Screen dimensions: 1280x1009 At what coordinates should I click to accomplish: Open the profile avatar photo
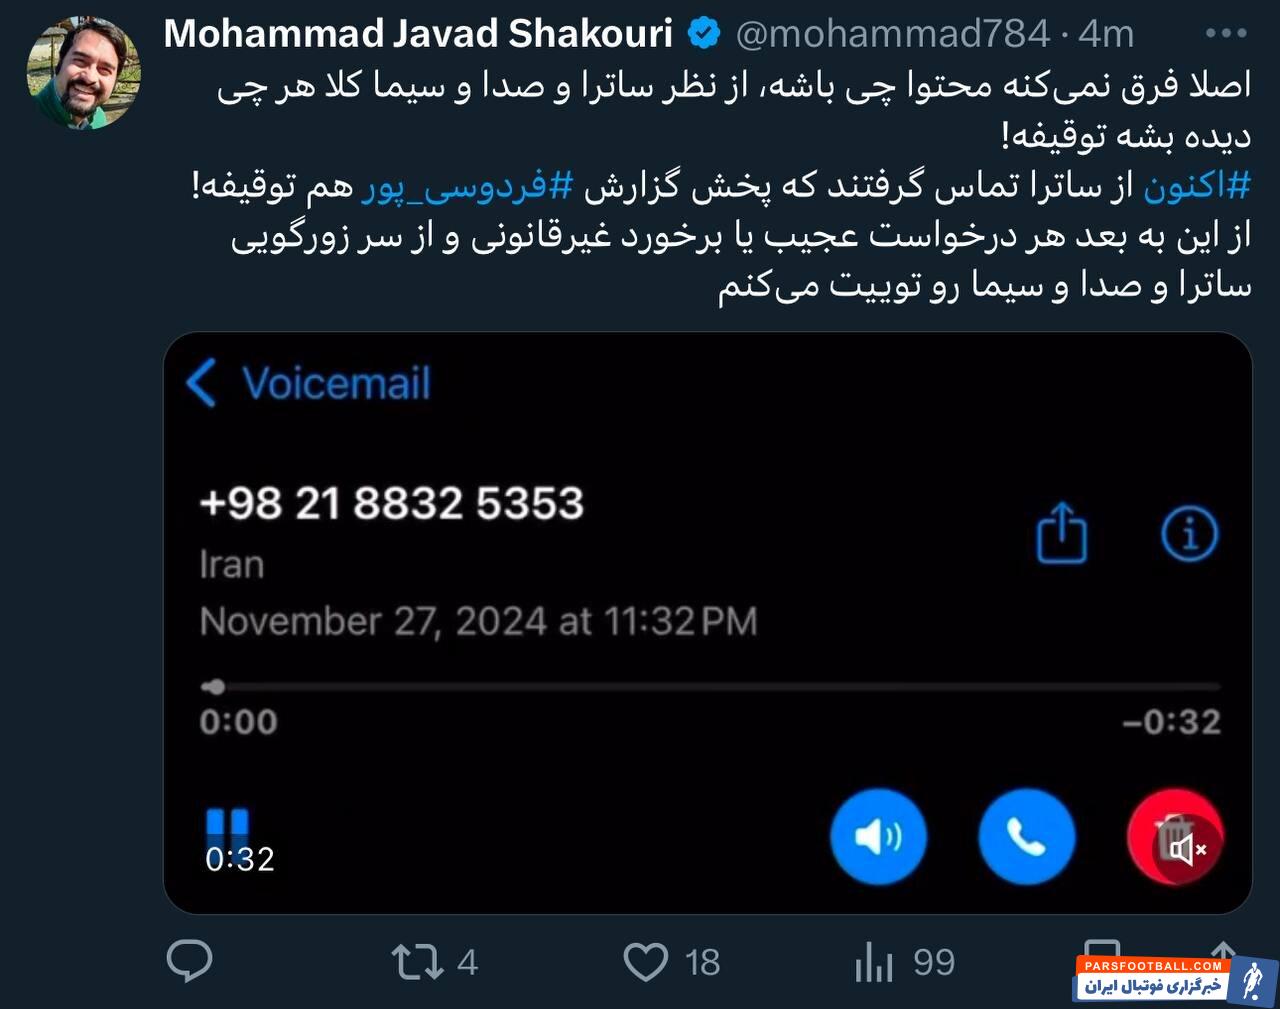tap(84, 72)
